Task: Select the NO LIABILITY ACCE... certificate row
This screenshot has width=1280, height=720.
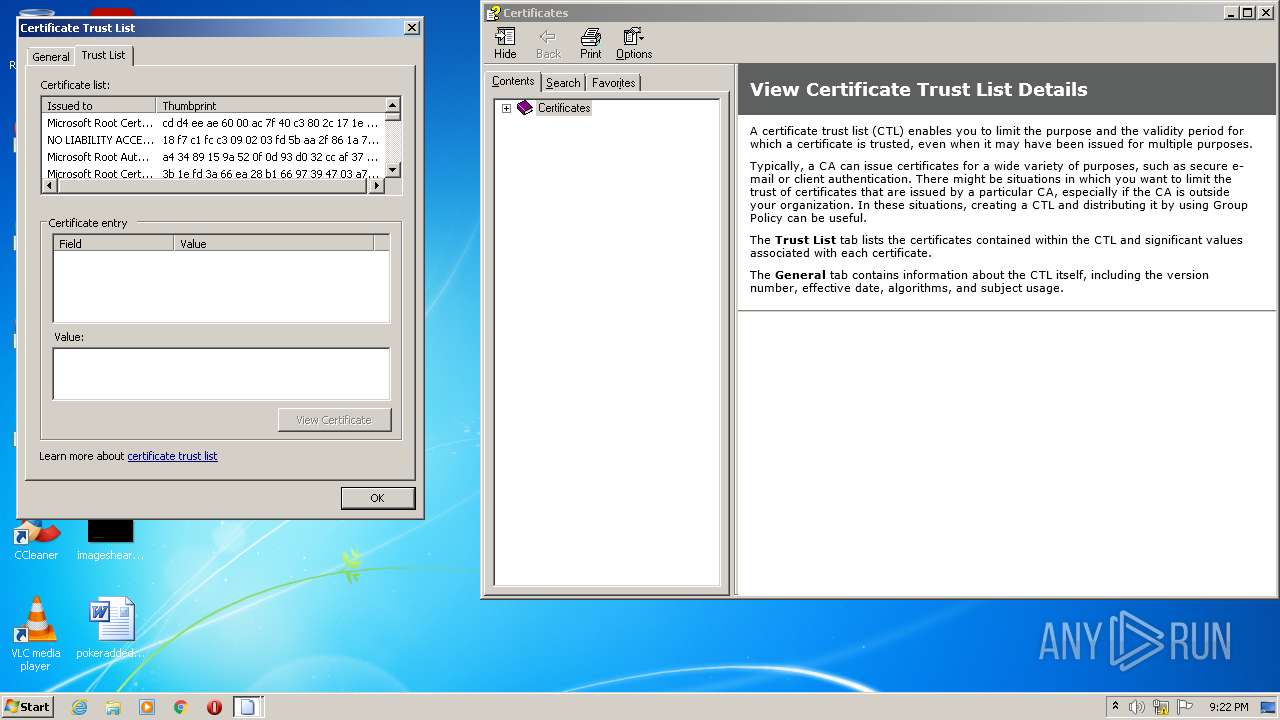Action: point(213,140)
